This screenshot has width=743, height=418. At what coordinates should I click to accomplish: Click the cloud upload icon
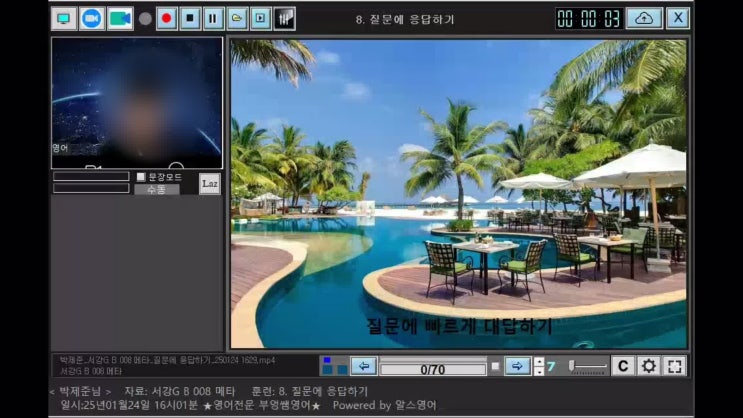coord(644,18)
